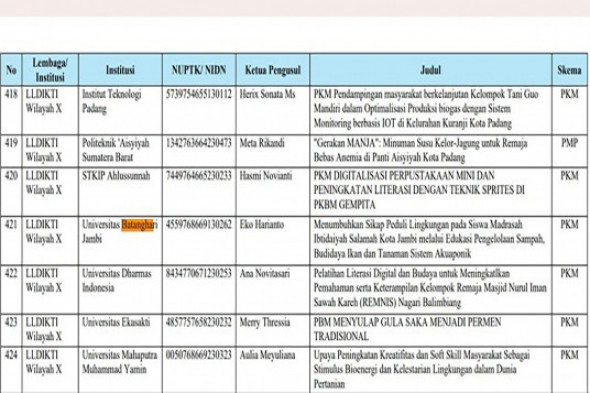
Task: Select row number 422
Action: (11, 274)
